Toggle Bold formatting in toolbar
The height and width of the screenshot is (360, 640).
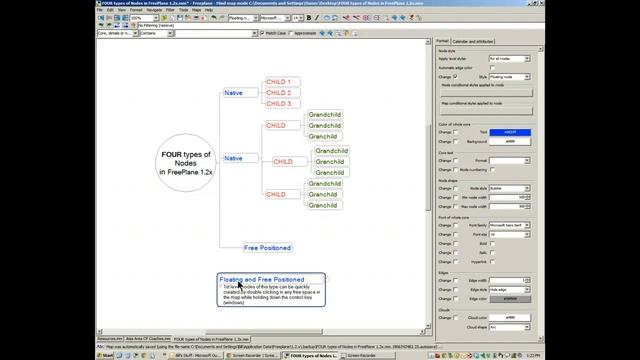coord(309,18)
